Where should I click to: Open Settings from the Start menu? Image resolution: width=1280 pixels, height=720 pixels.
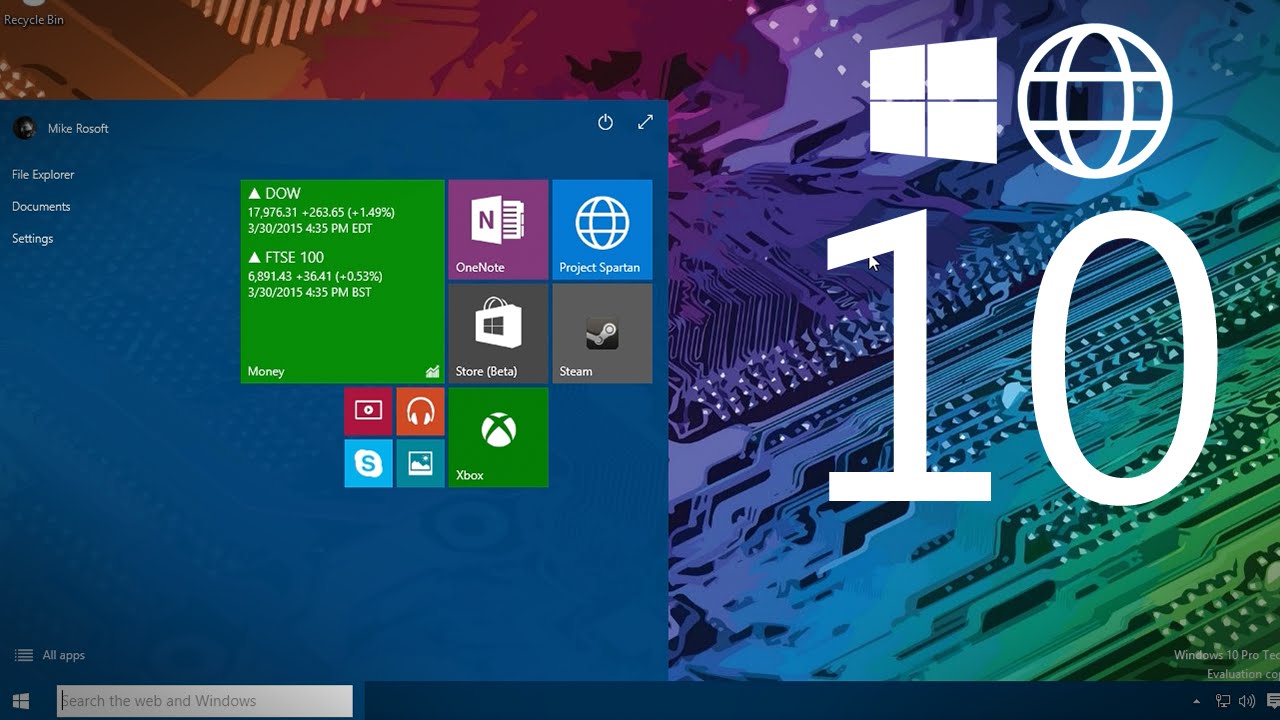pos(32,238)
